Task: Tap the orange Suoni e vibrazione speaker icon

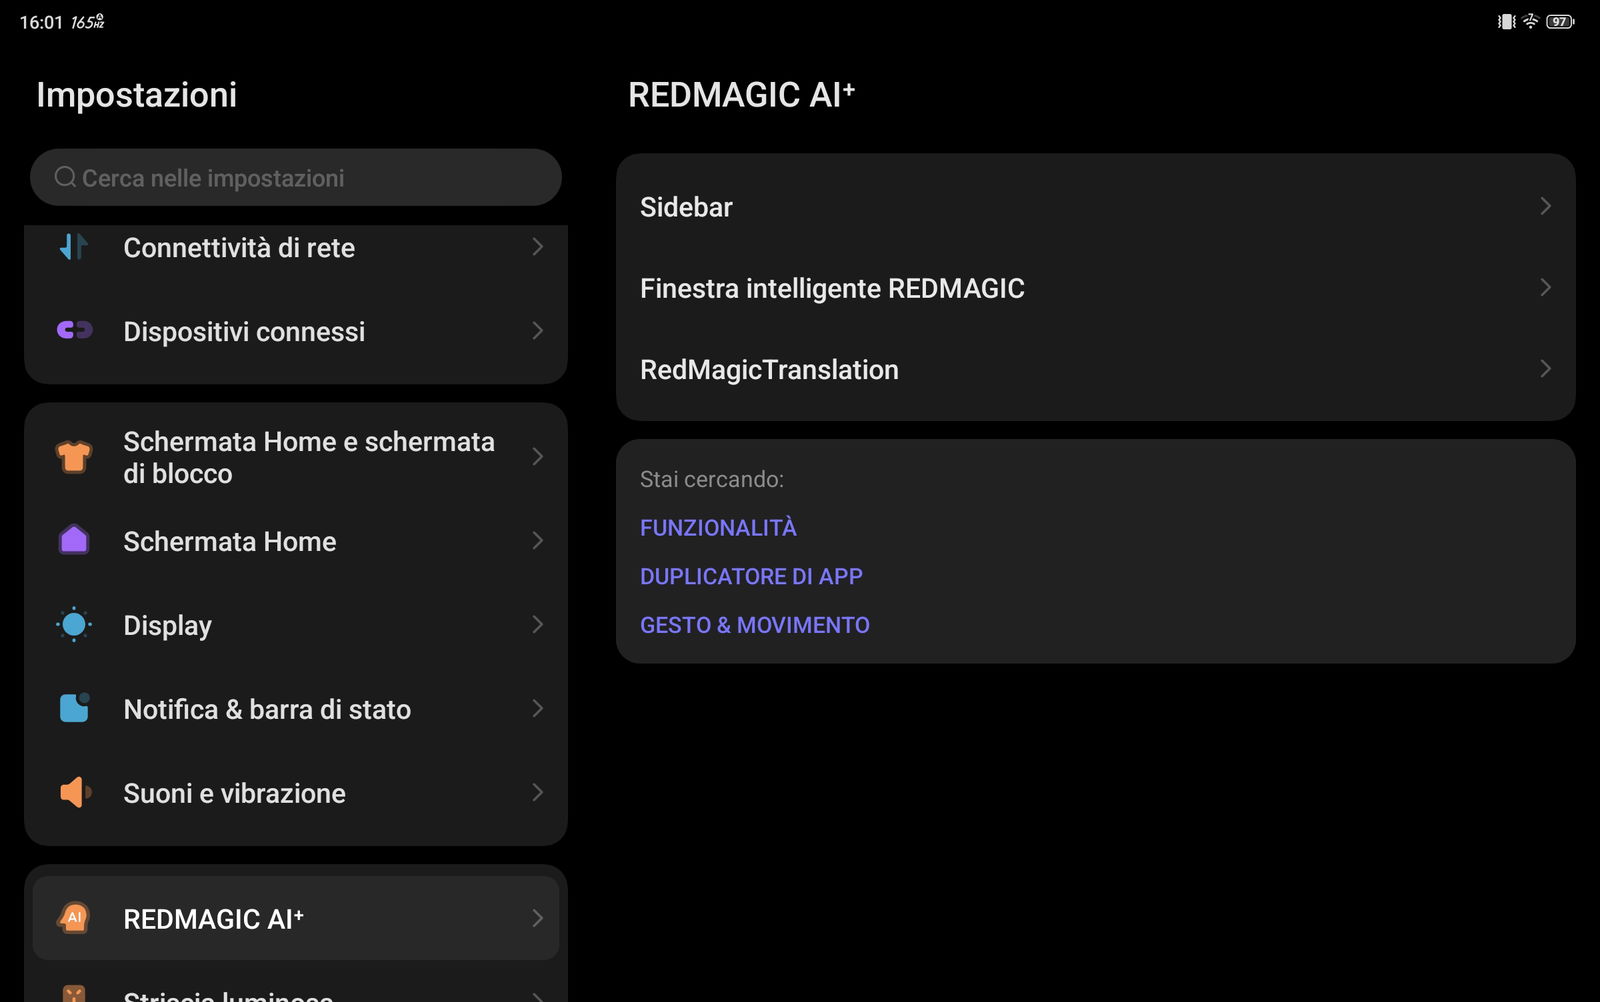Action: click(x=74, y=792)
